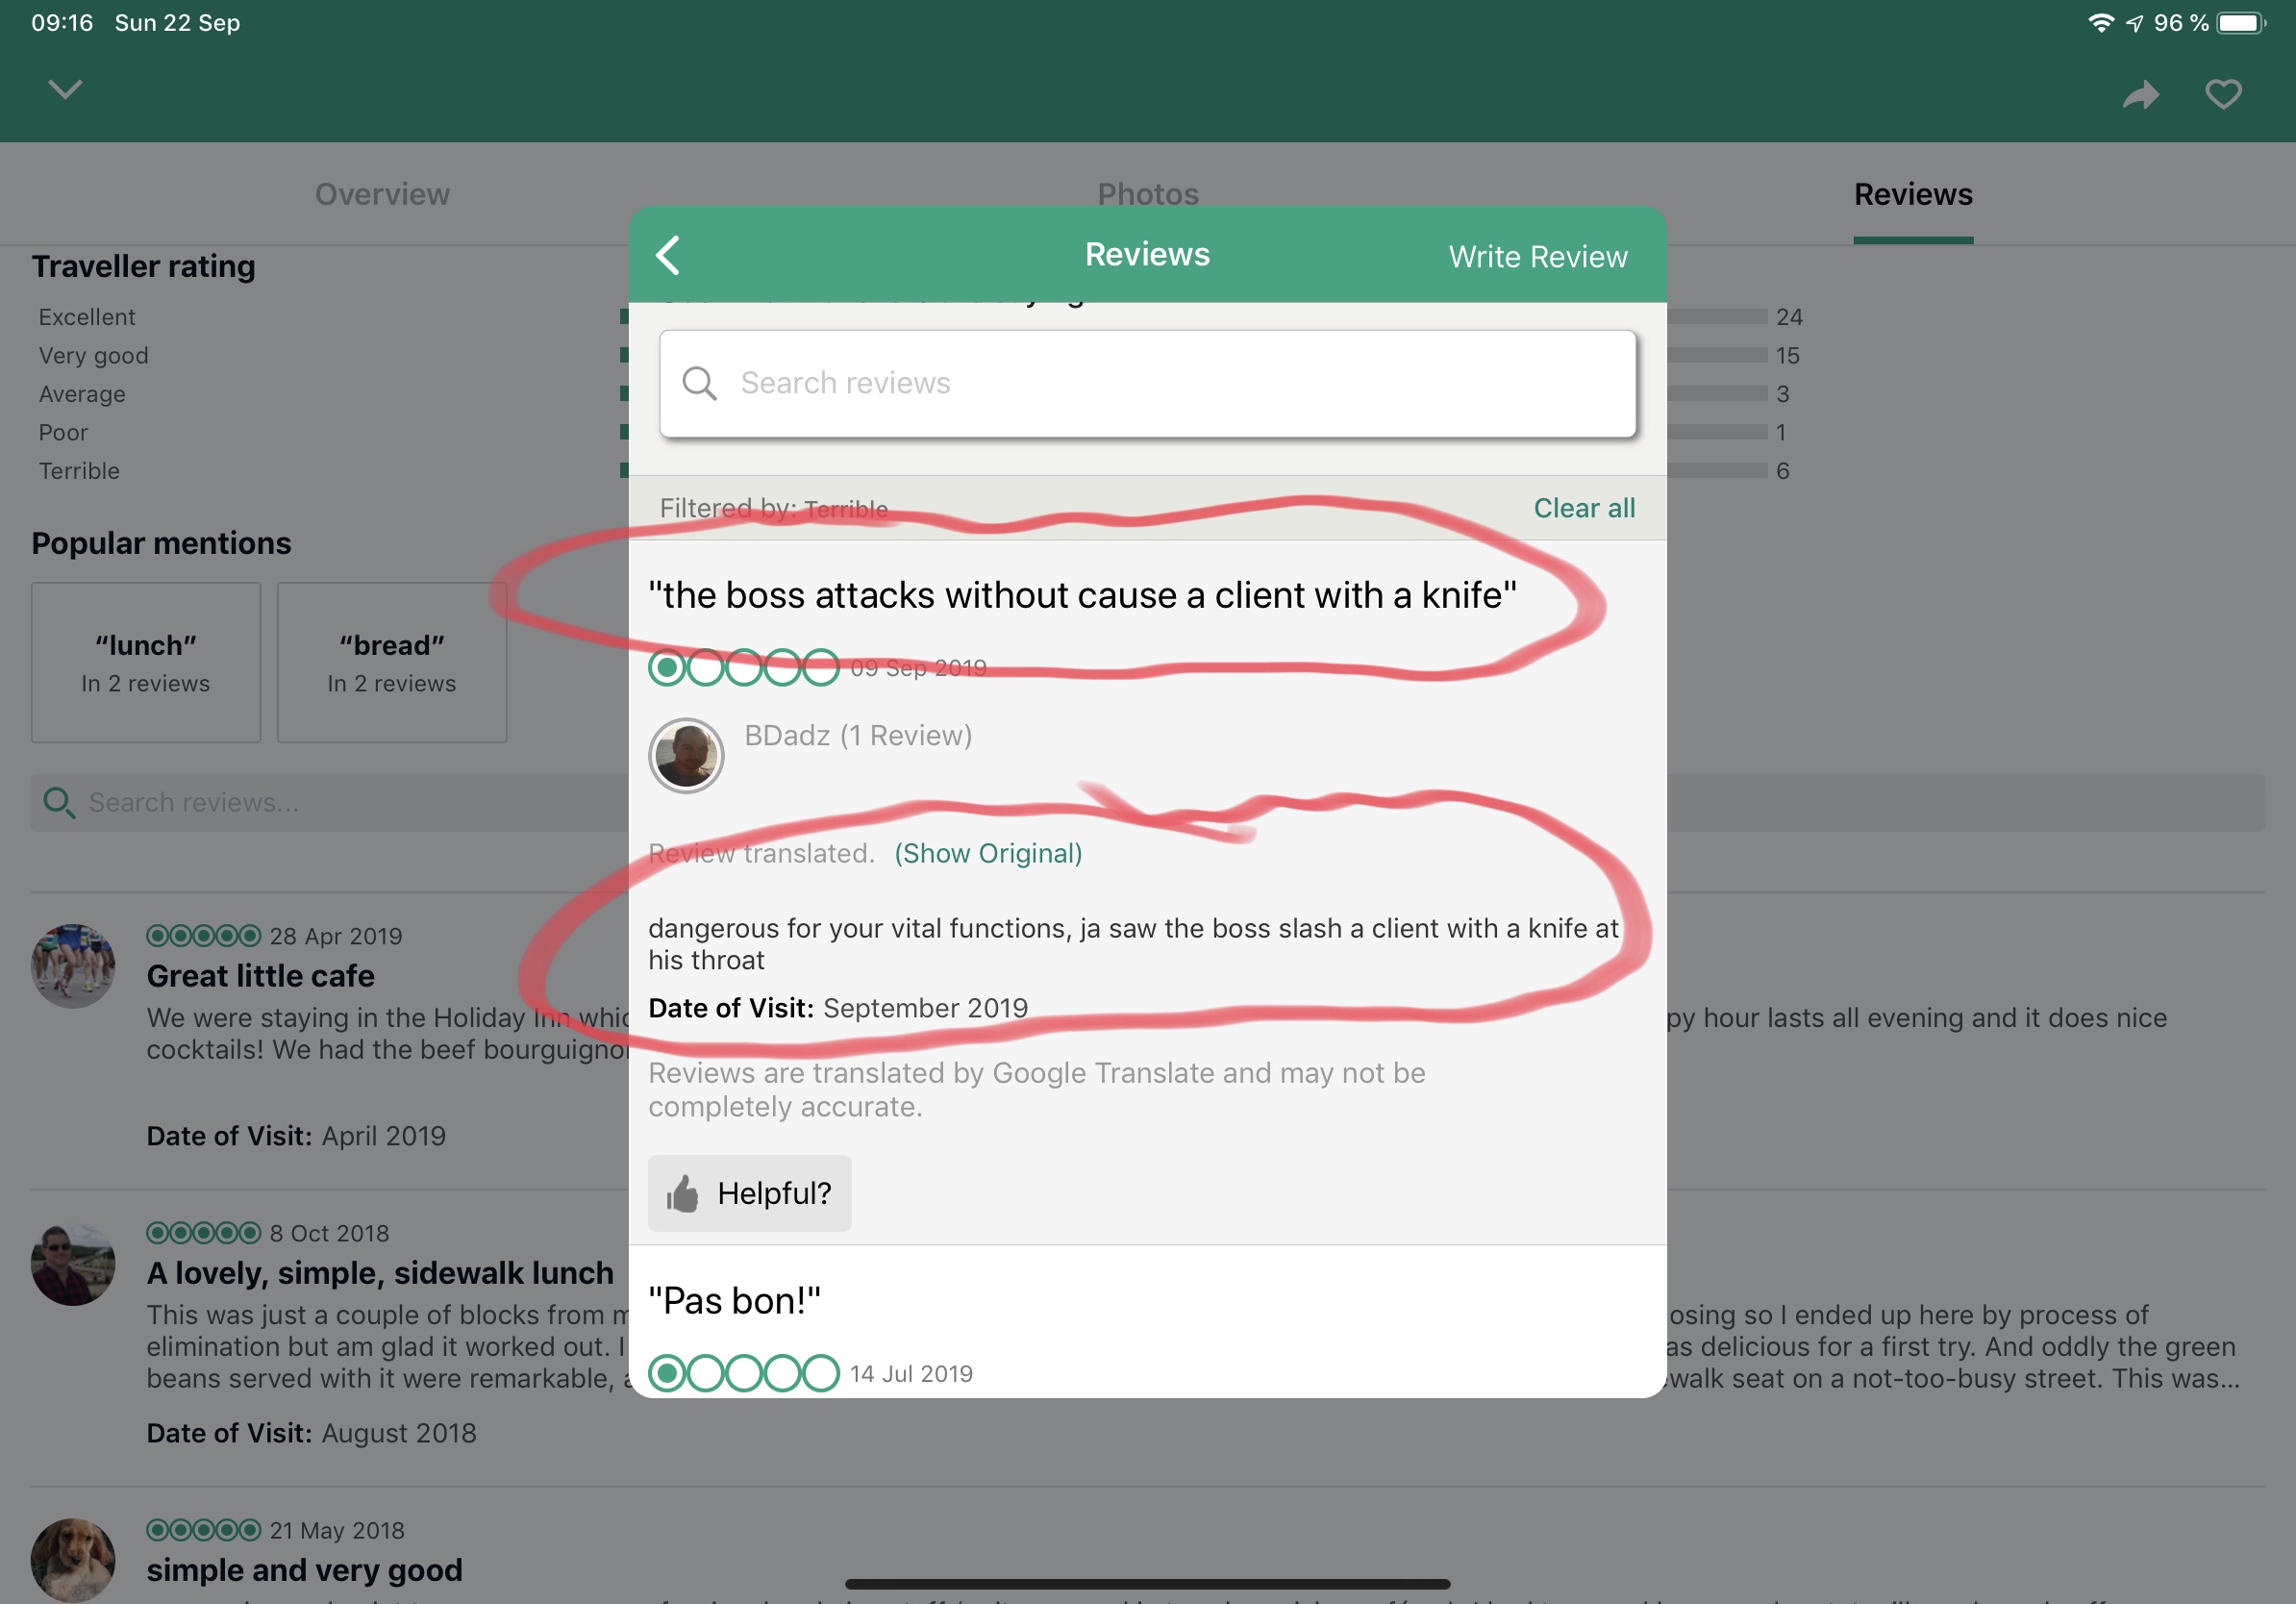Tap the thumbs-up Helpful button
This screenshot has height=1604, width=2296.
tap(749, 1193)
